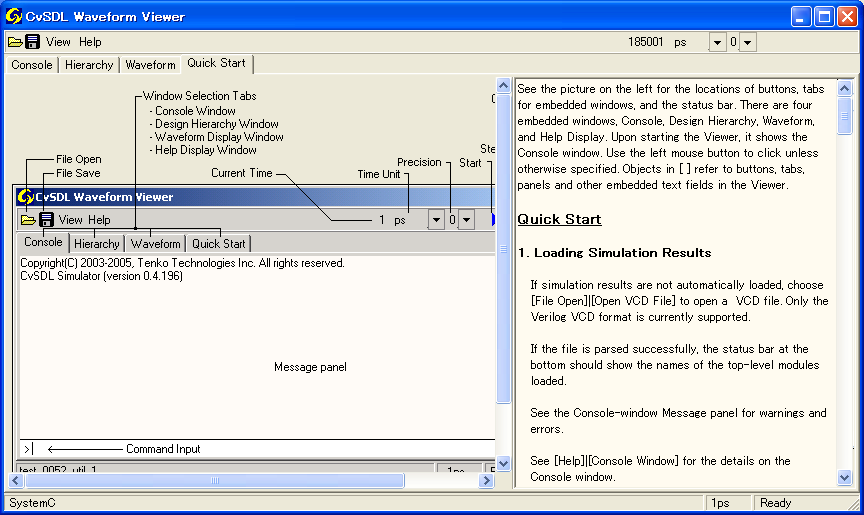This screenshot has height=515, width=864.
Task: Click right arrow of horizontal scrollbar
Action: pyautogui.click(x=486, y=480)
